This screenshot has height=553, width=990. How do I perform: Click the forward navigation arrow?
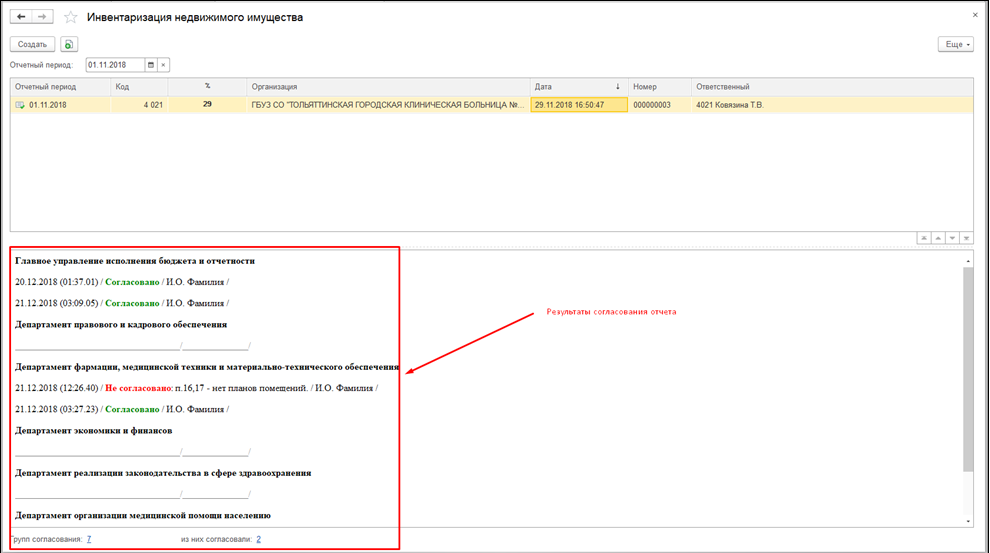[43, 18]
